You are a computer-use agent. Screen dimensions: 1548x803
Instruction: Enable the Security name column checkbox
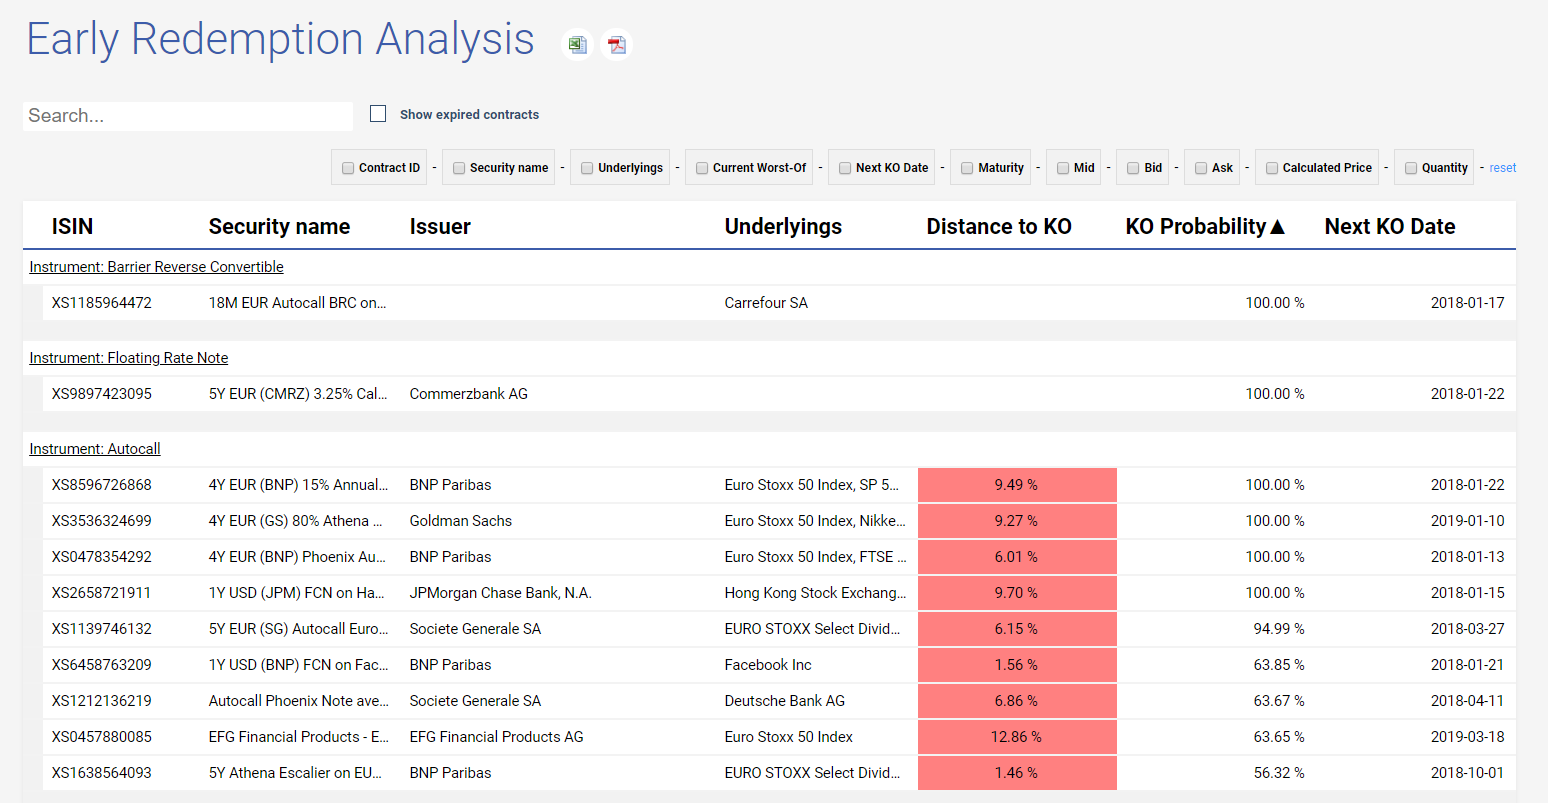point(459,168)
